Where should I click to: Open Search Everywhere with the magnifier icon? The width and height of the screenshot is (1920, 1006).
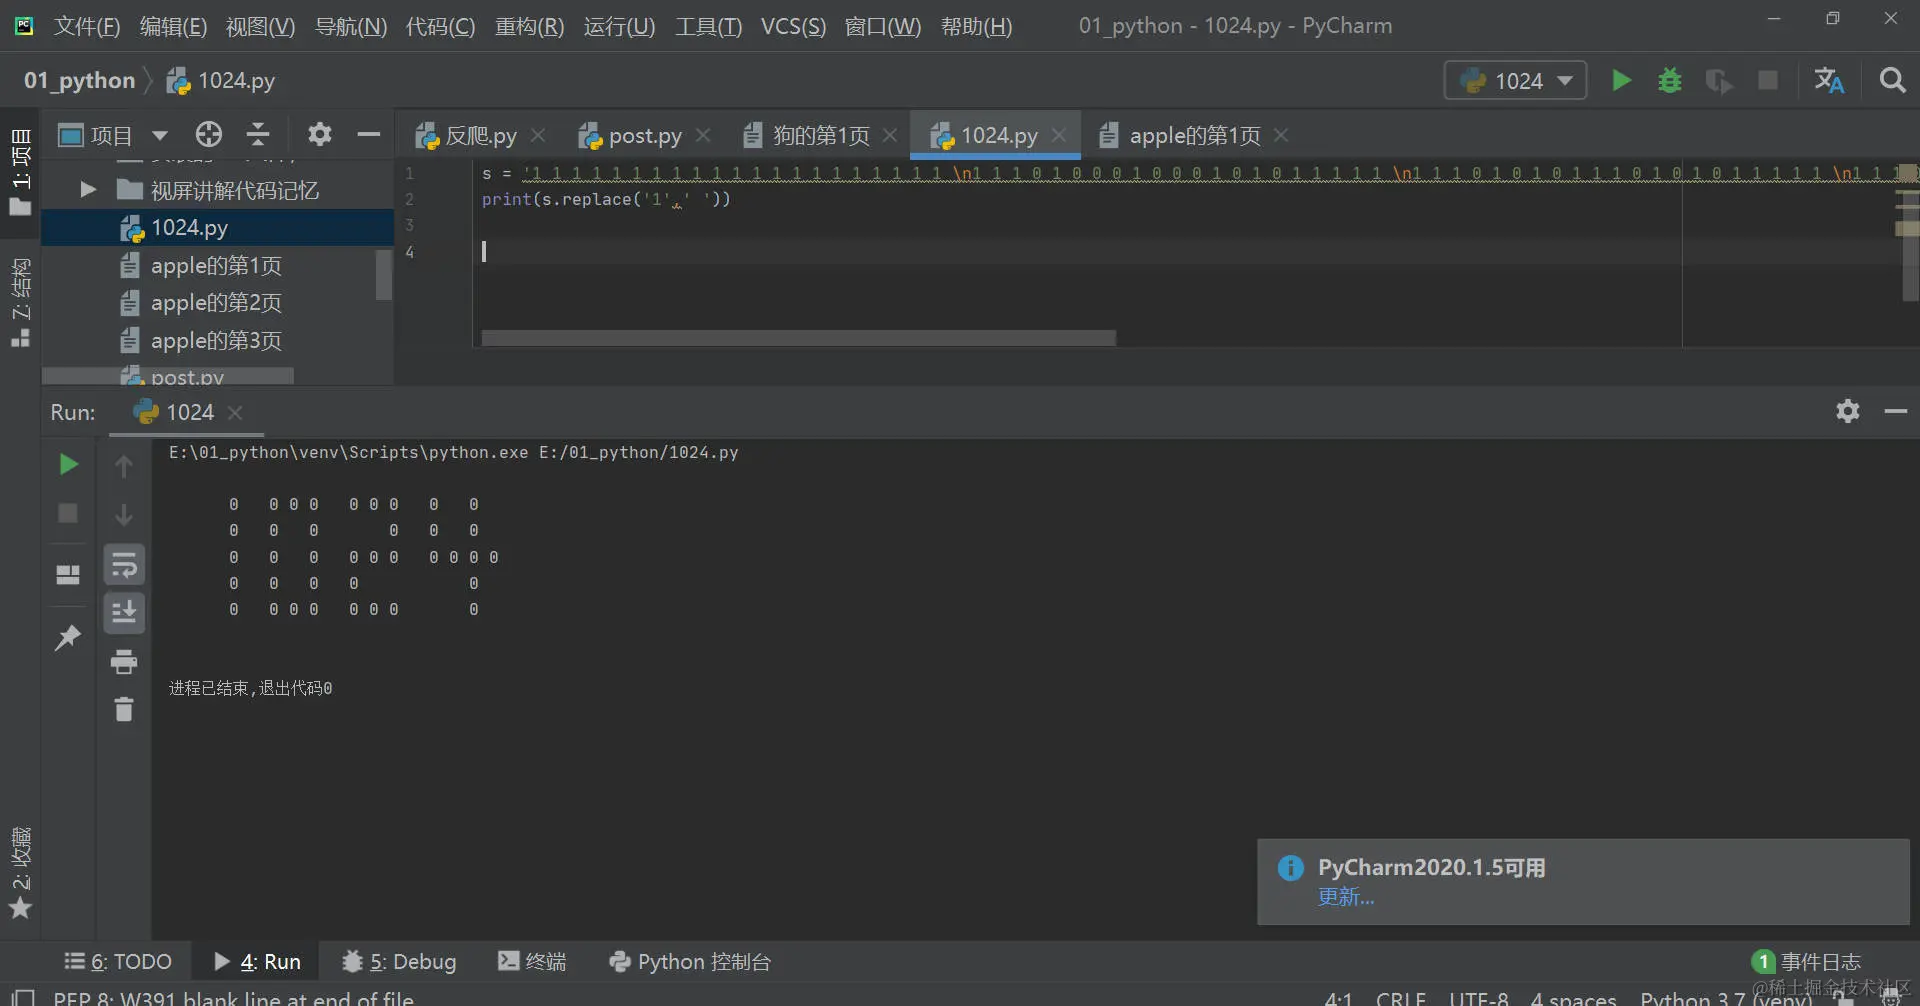tap(1893, 80)
